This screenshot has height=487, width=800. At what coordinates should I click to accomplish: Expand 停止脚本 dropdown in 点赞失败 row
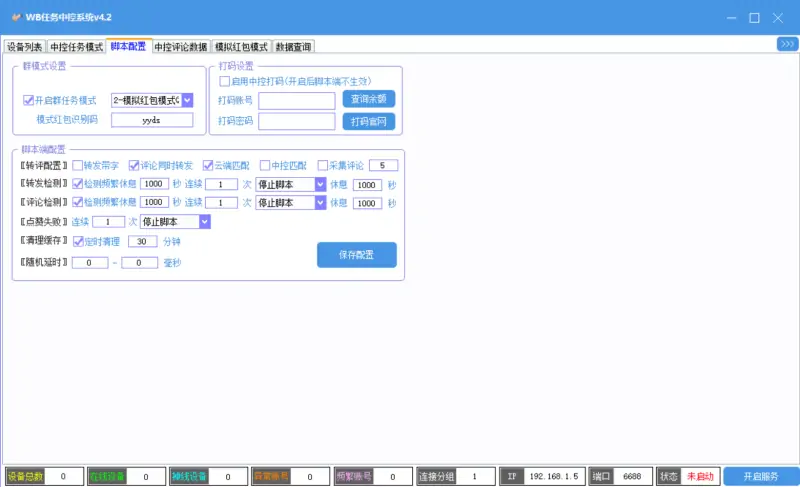point(204,222)
